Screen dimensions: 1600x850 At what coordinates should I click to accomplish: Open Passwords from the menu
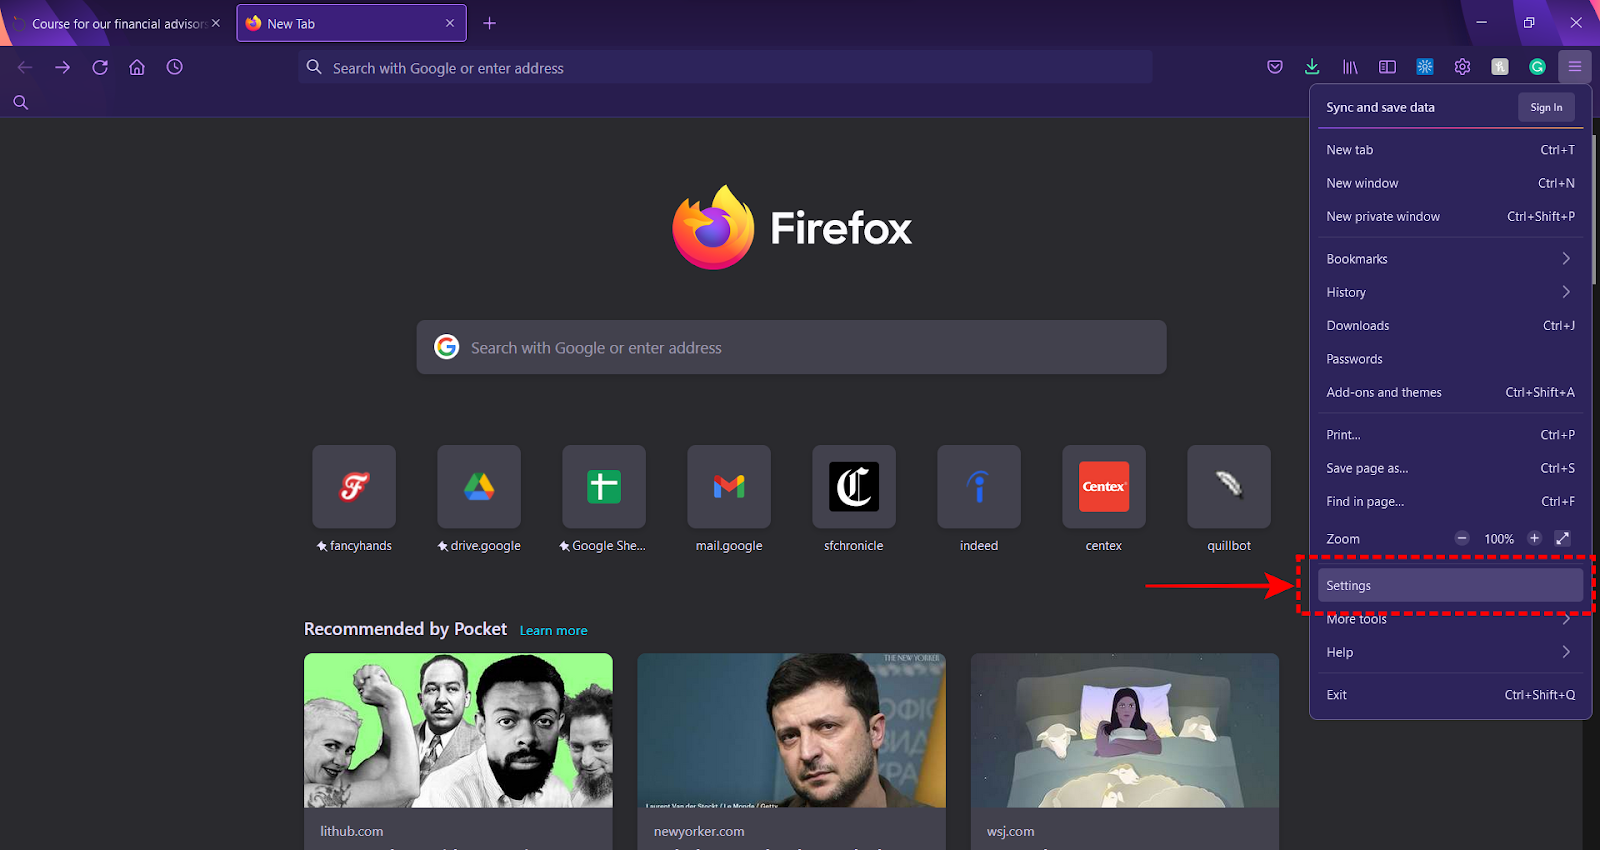(1450, 359)
